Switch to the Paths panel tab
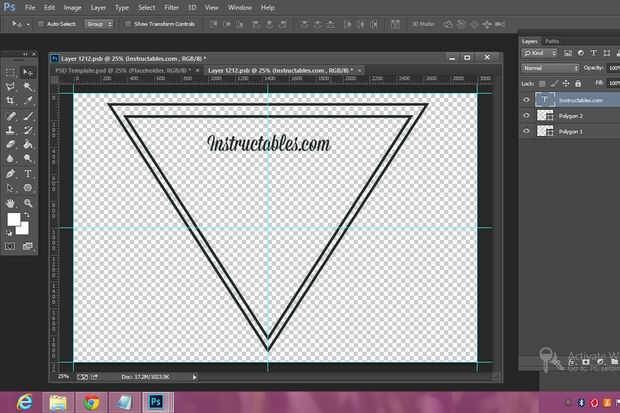This screenshot has height=413, width=620. coord(552,41)
